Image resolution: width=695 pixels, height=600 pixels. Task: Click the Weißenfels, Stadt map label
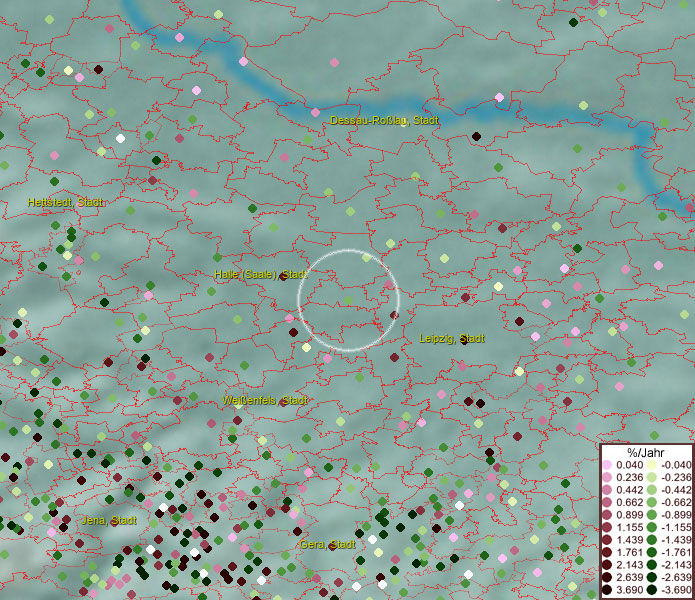[265, 400]
